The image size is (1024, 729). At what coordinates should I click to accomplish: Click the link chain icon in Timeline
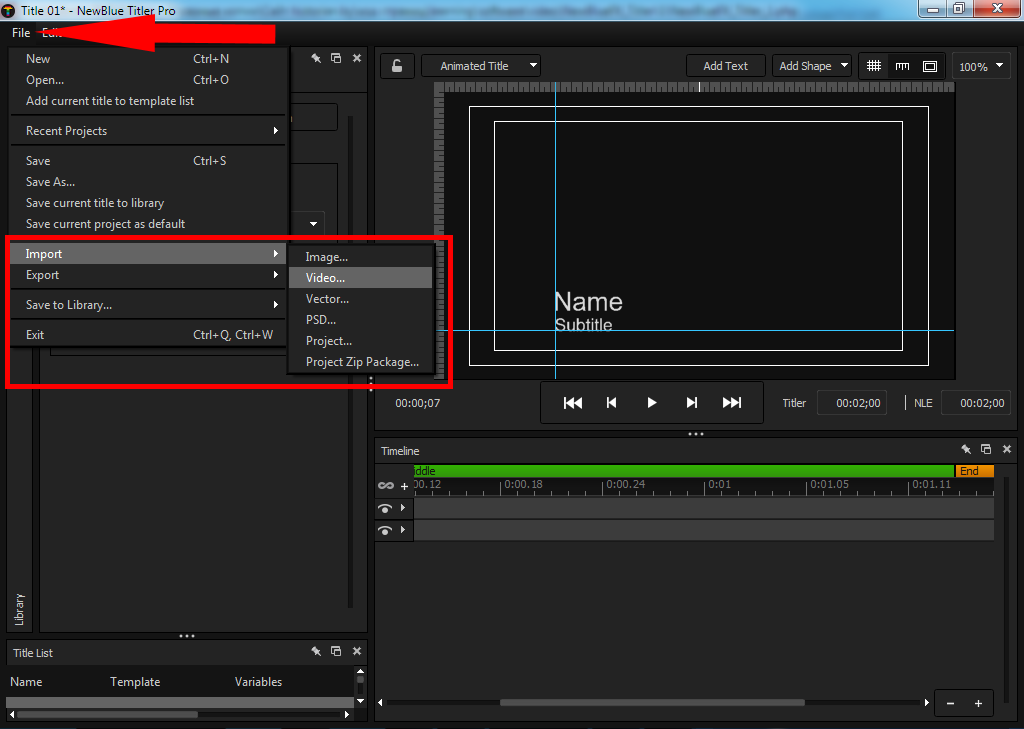coord(385,486)
